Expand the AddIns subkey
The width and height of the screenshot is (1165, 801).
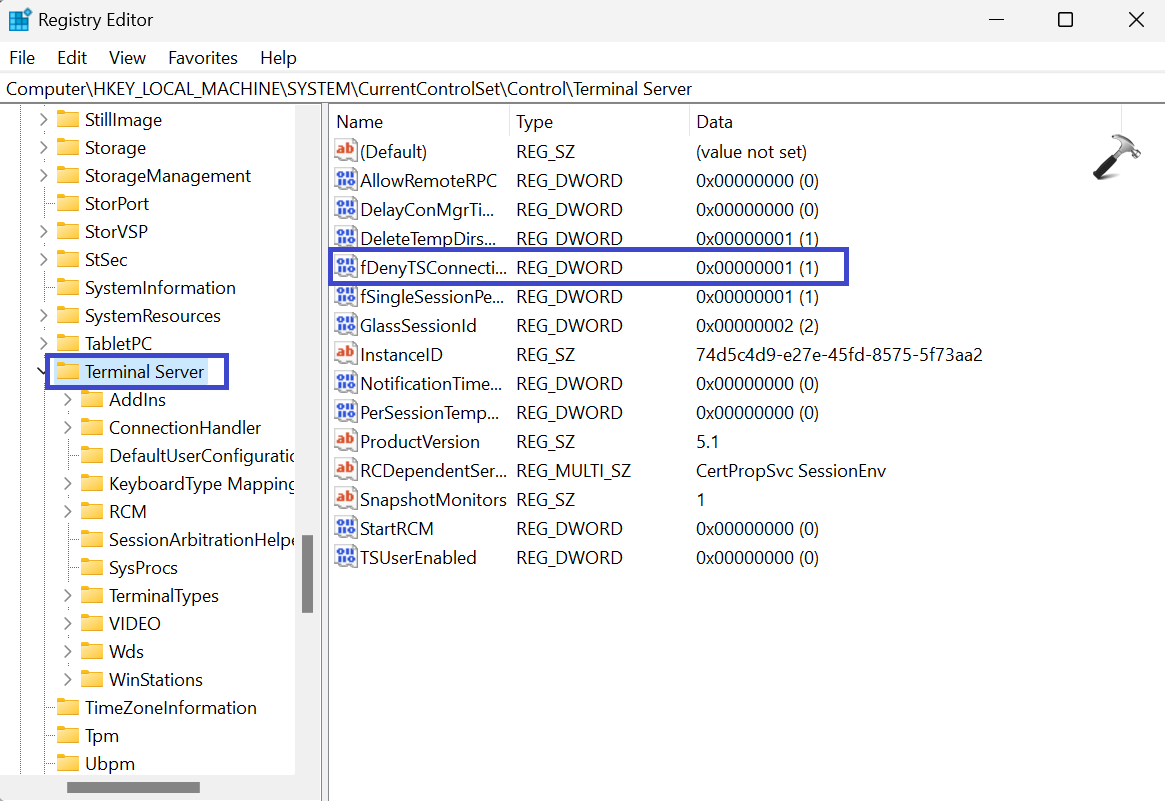coord(67,400)
